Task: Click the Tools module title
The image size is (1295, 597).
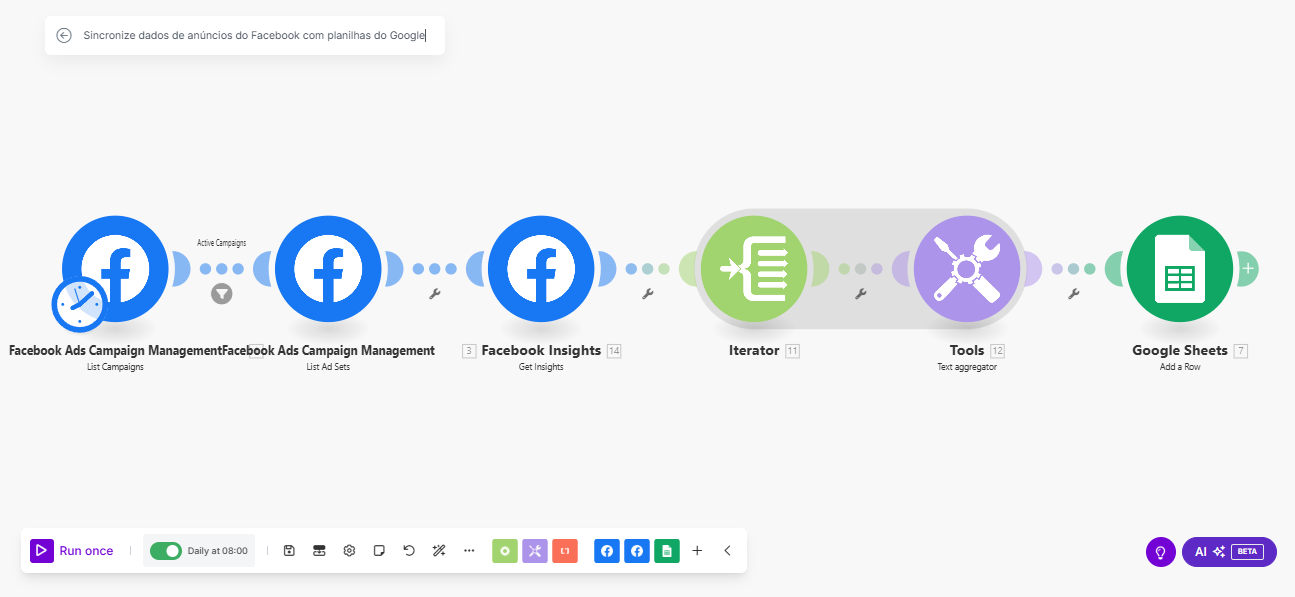Action: coord(967,351)
